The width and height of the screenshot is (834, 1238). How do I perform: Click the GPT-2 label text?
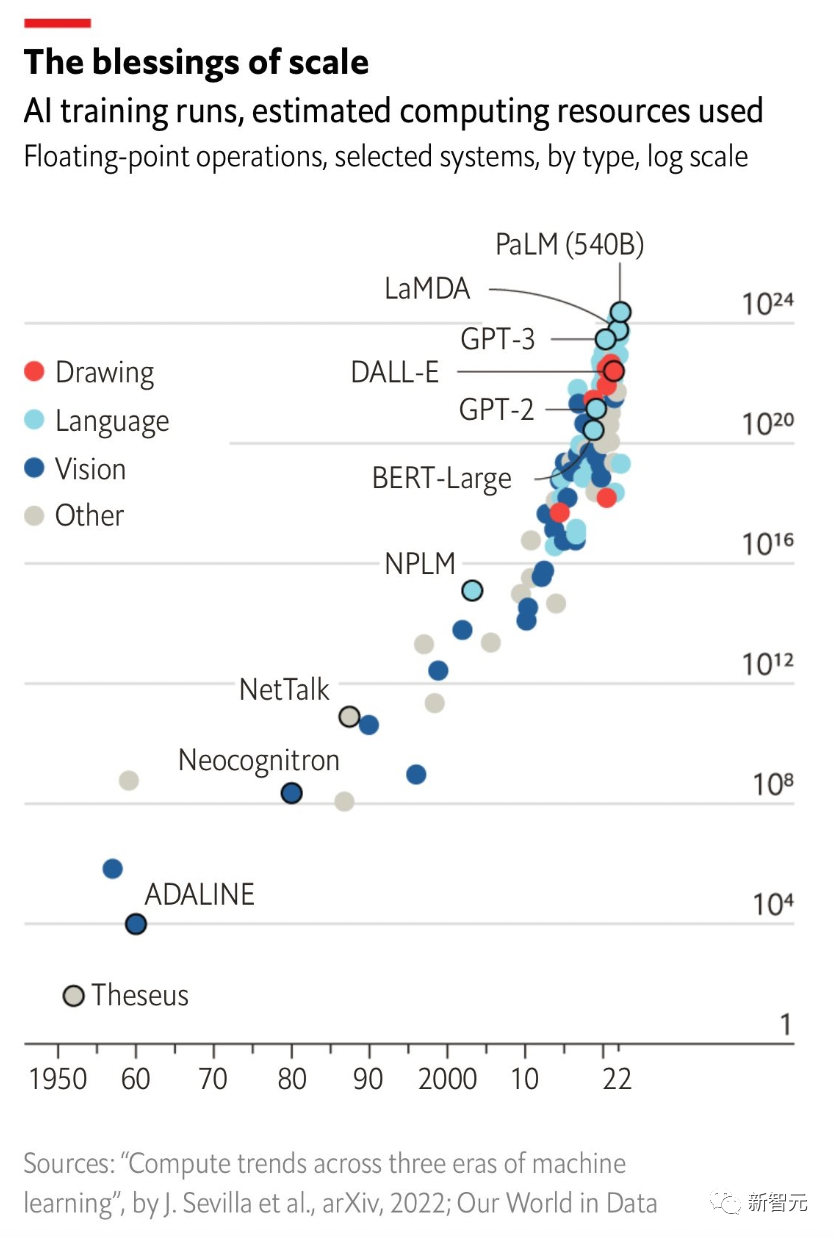point(496,409)
